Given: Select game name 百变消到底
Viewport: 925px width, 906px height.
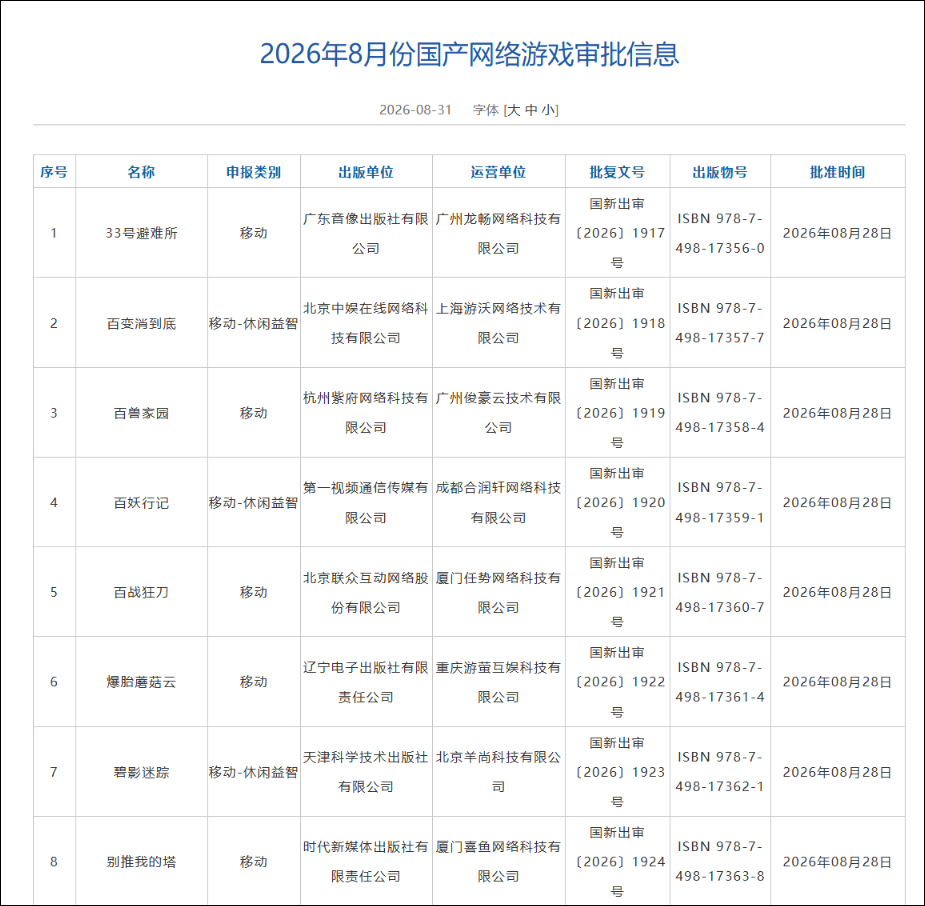Looking at the screenshot, I should tap(142, 323).
